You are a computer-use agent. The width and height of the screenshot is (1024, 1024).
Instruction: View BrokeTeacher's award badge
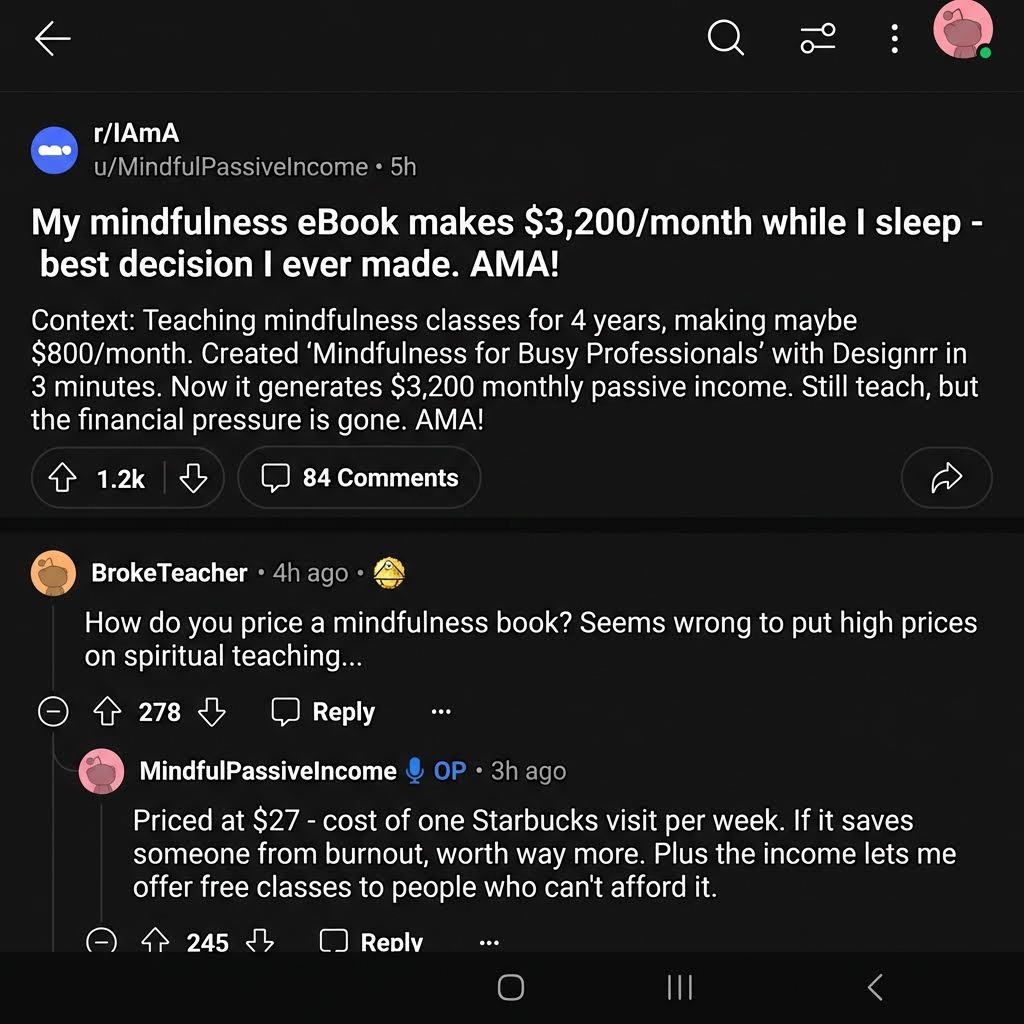pos(389,573)
